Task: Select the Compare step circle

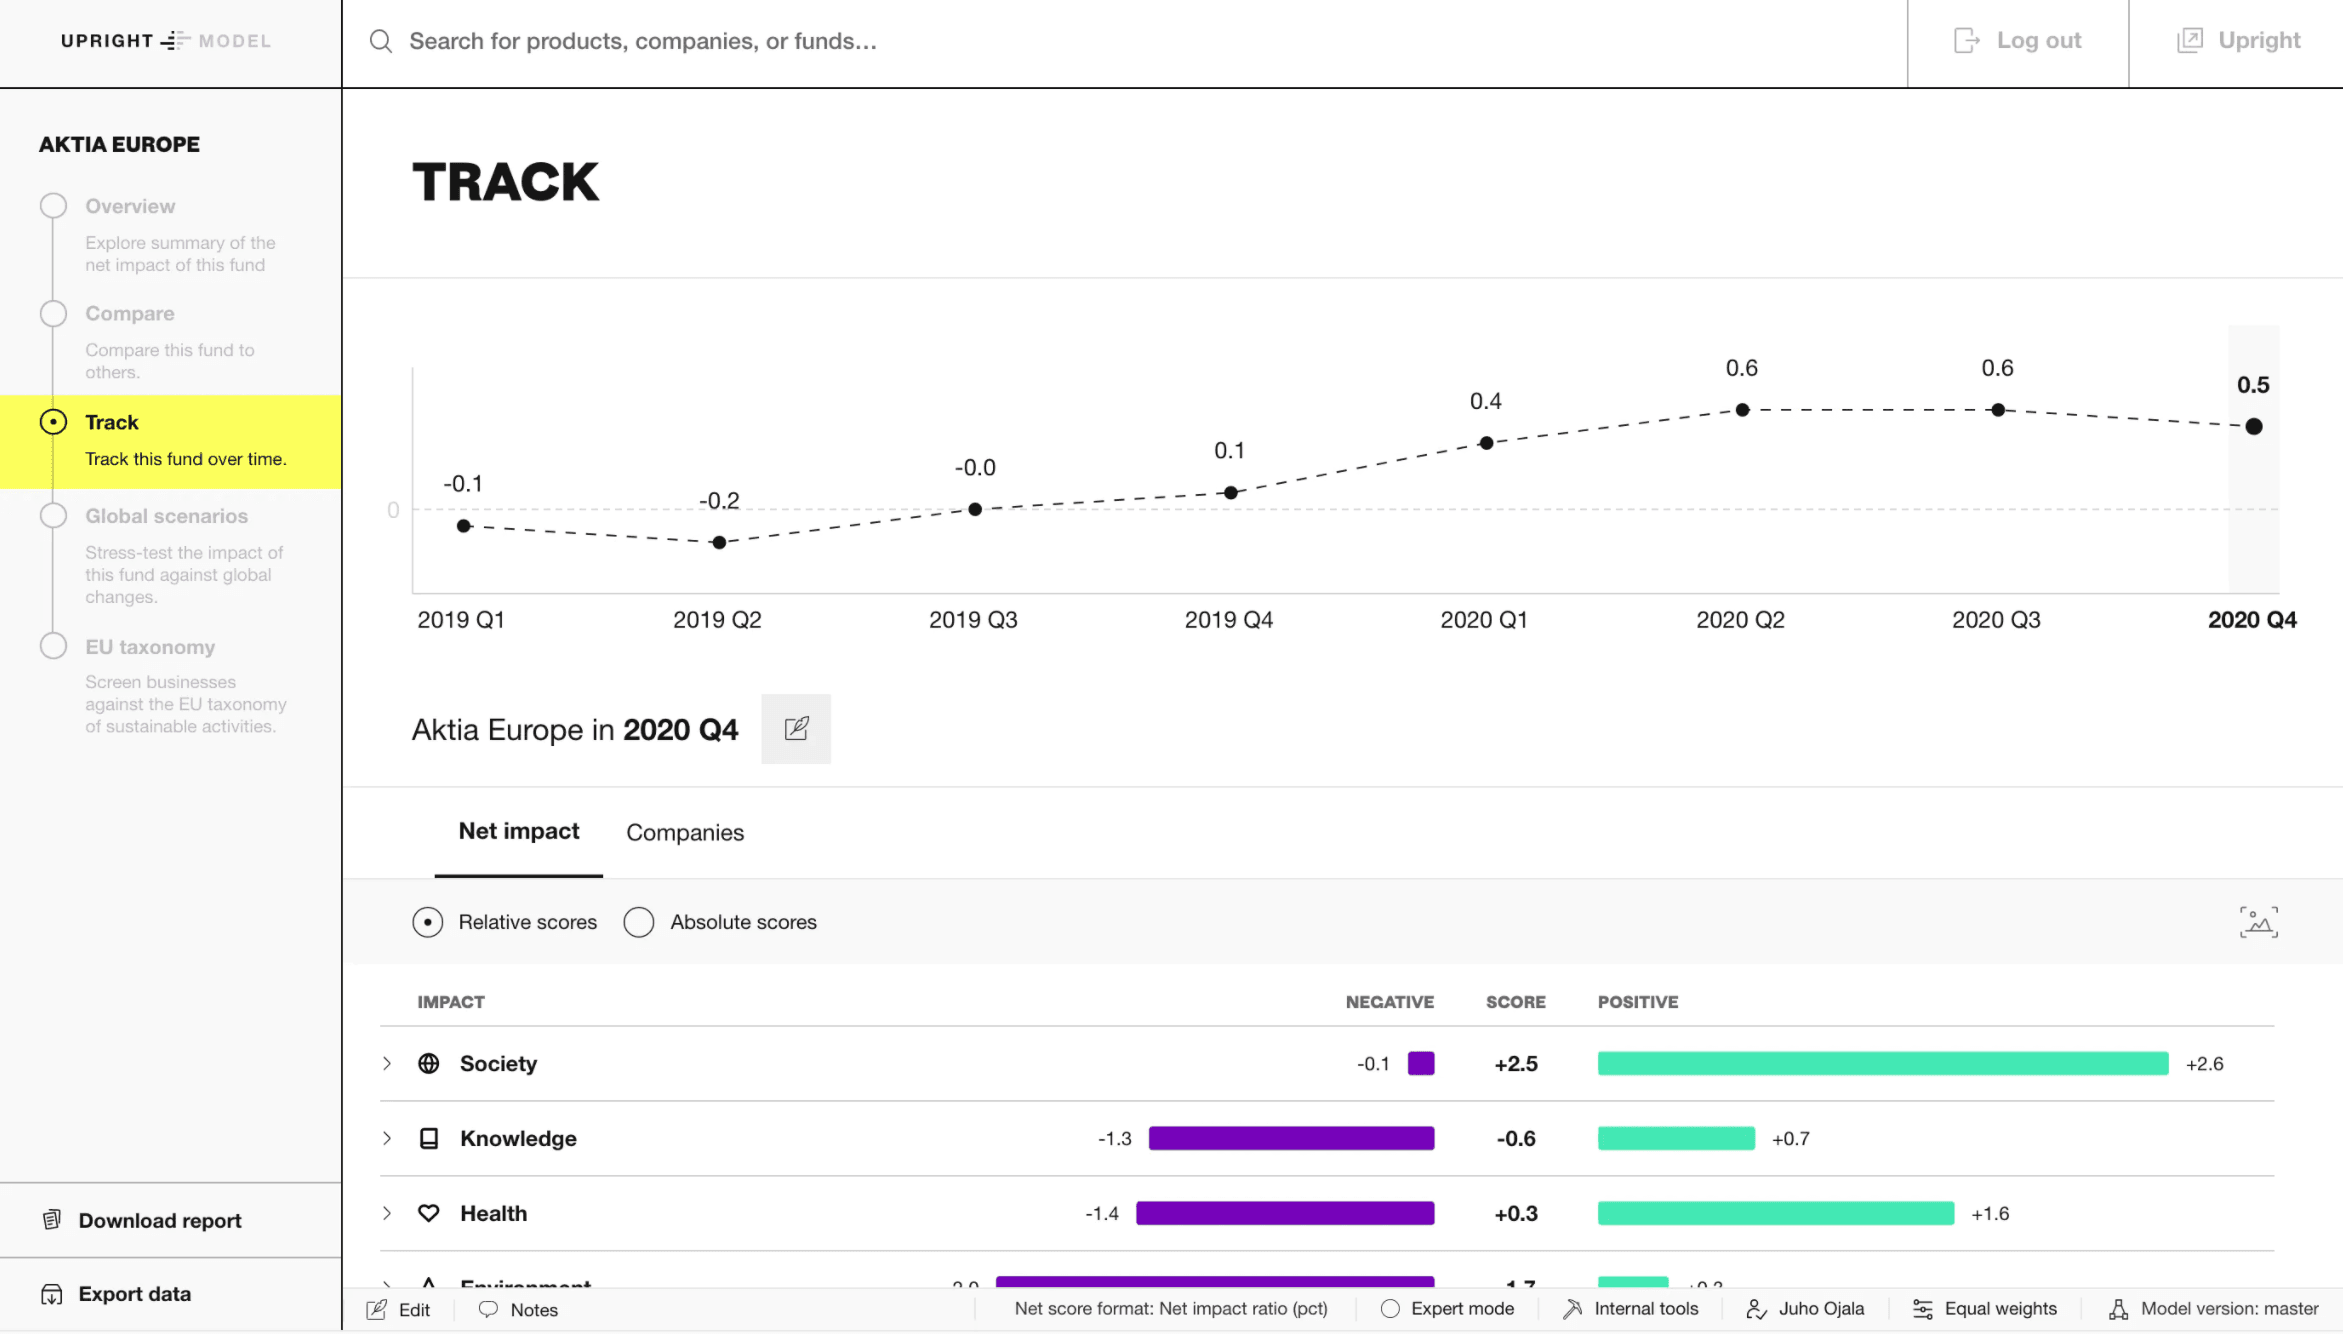Action: (53, 313)
